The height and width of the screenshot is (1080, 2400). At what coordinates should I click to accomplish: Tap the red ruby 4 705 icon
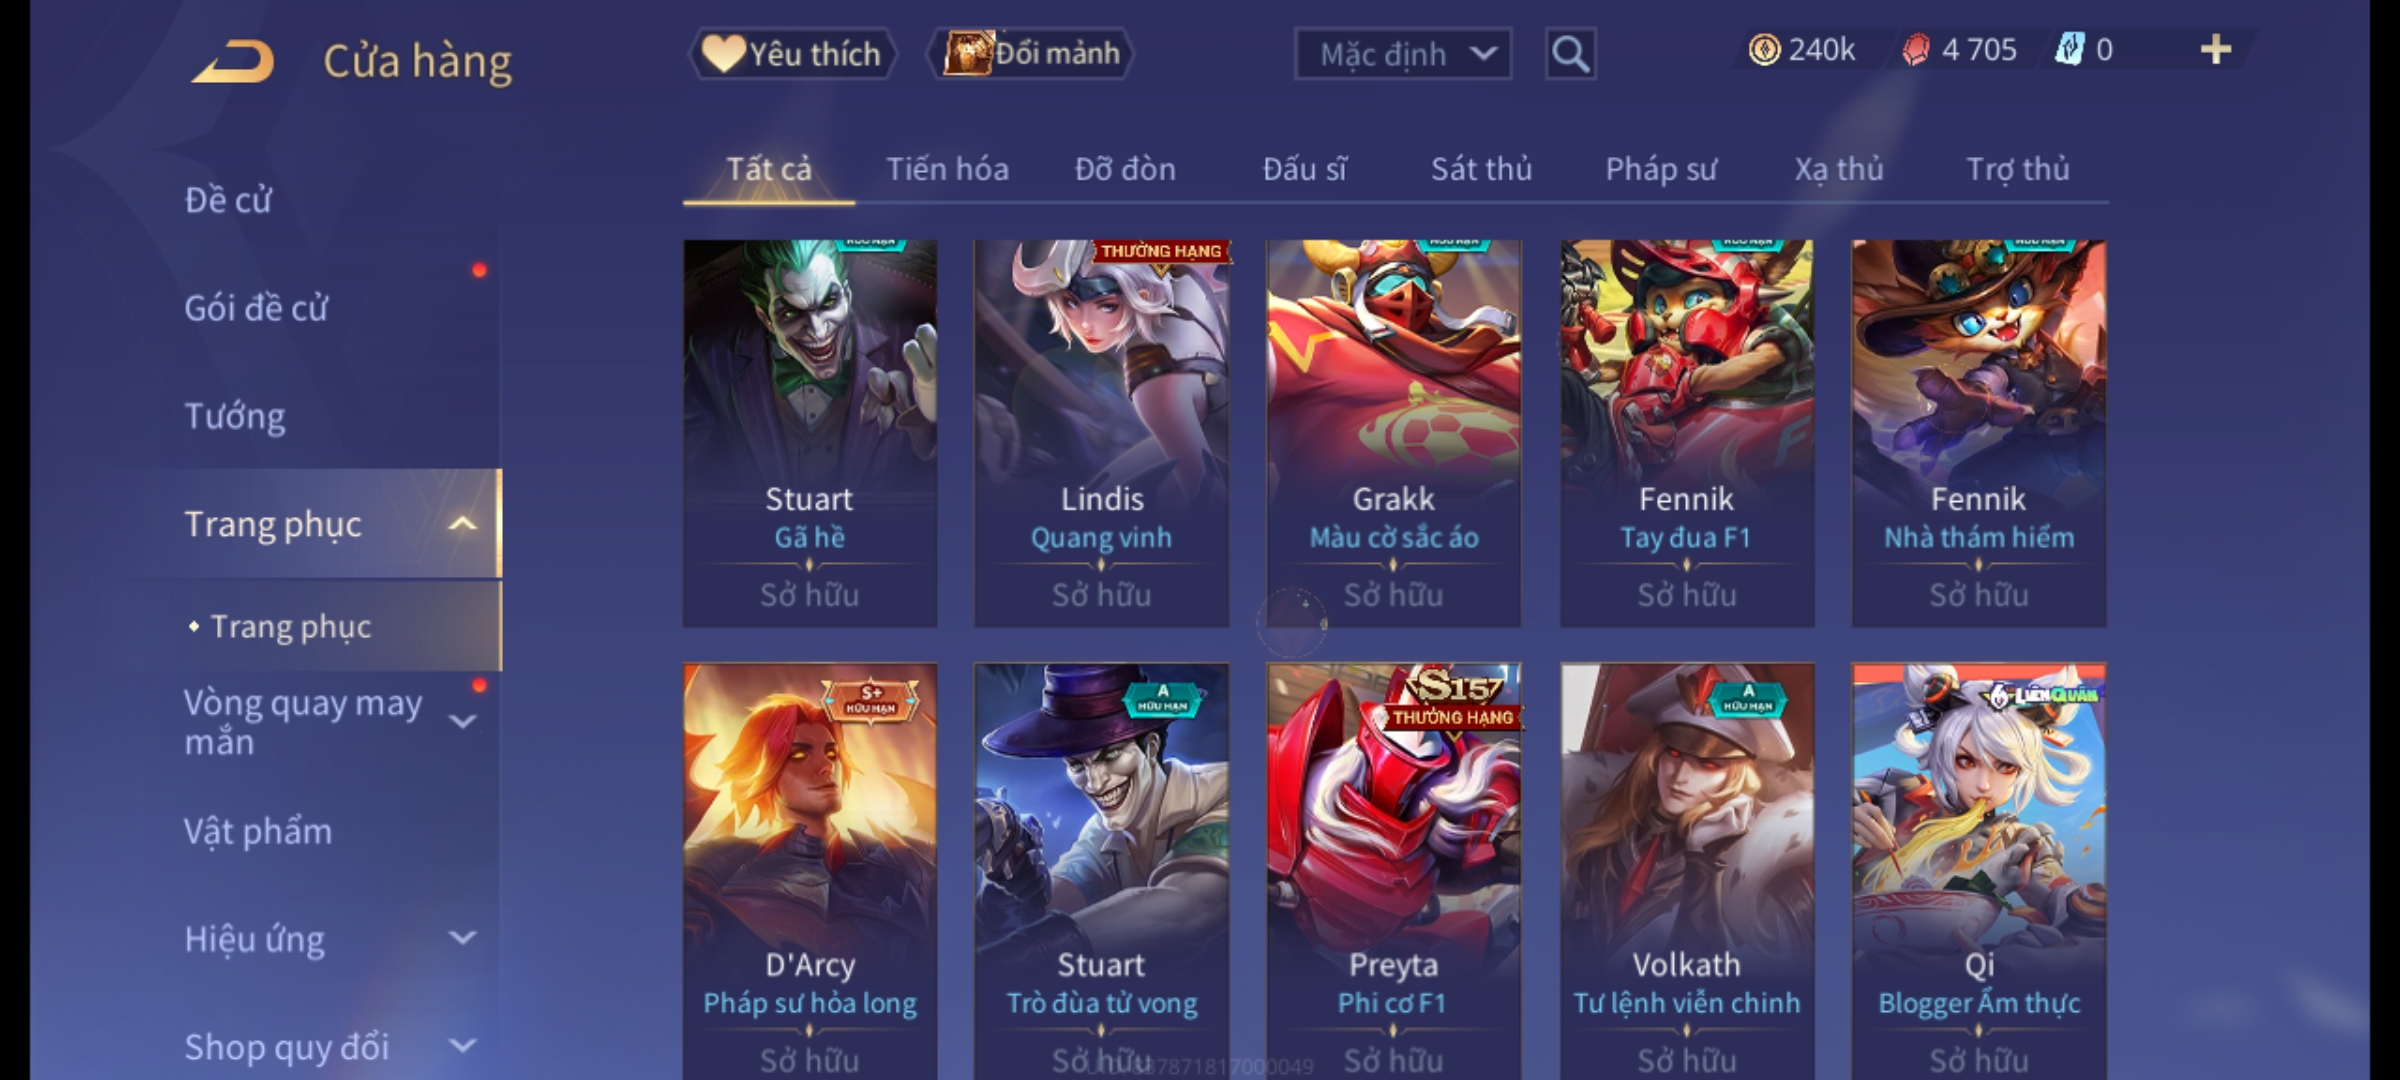tap(1915, 50)
